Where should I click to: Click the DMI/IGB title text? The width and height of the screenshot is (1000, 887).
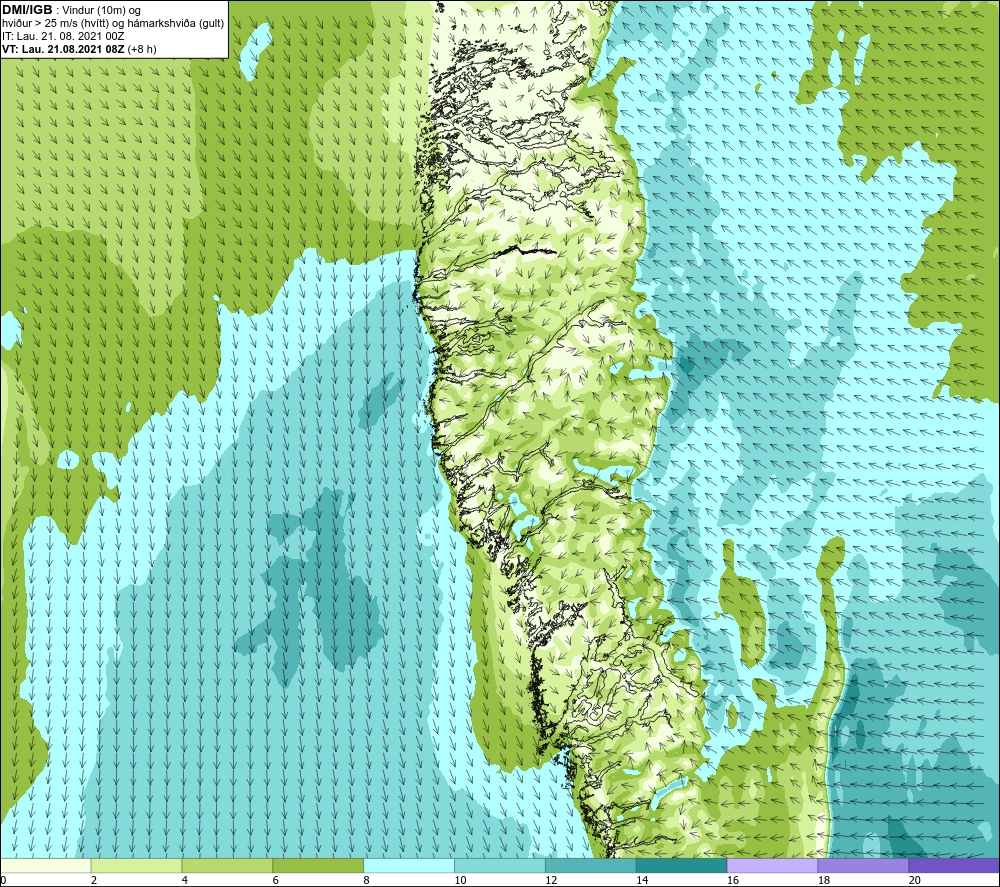[x=27, y=10]
